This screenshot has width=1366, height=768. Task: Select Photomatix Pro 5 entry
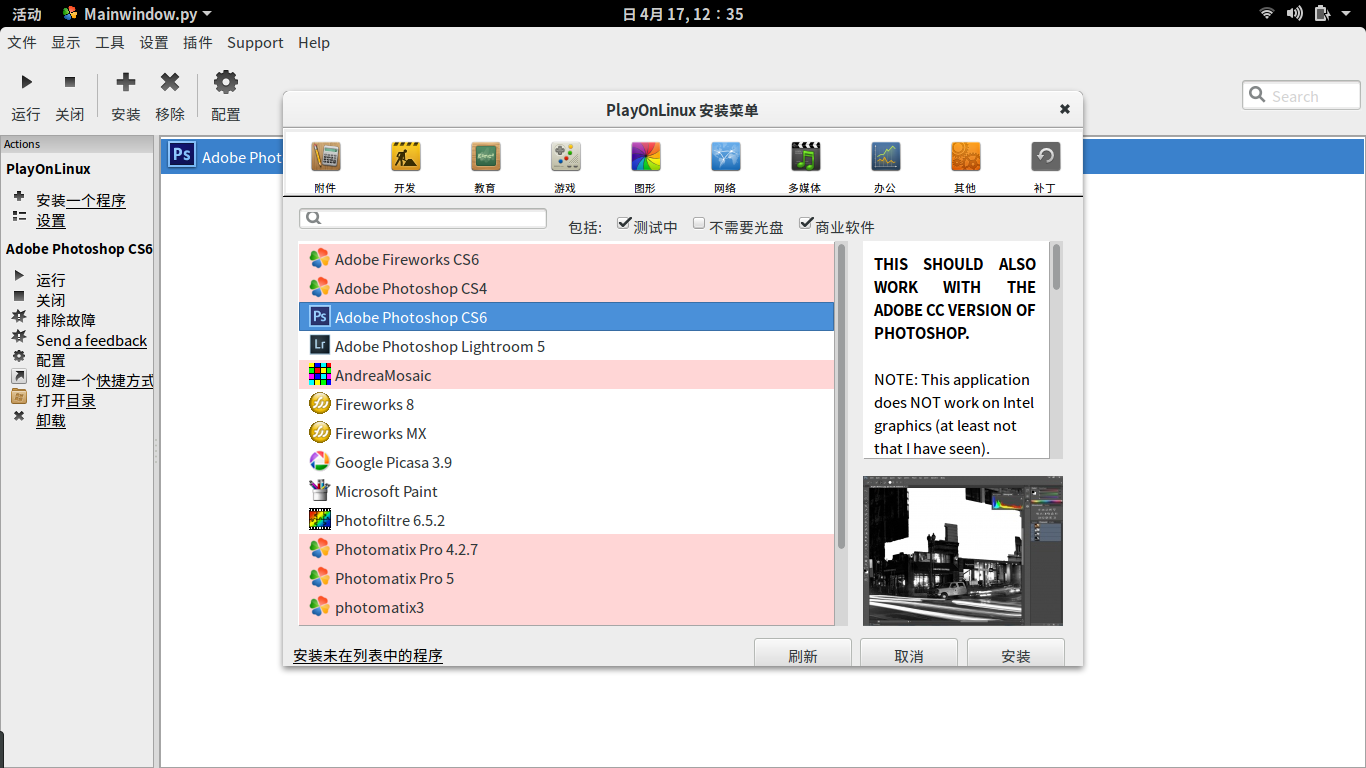click(x=566, y=578)
